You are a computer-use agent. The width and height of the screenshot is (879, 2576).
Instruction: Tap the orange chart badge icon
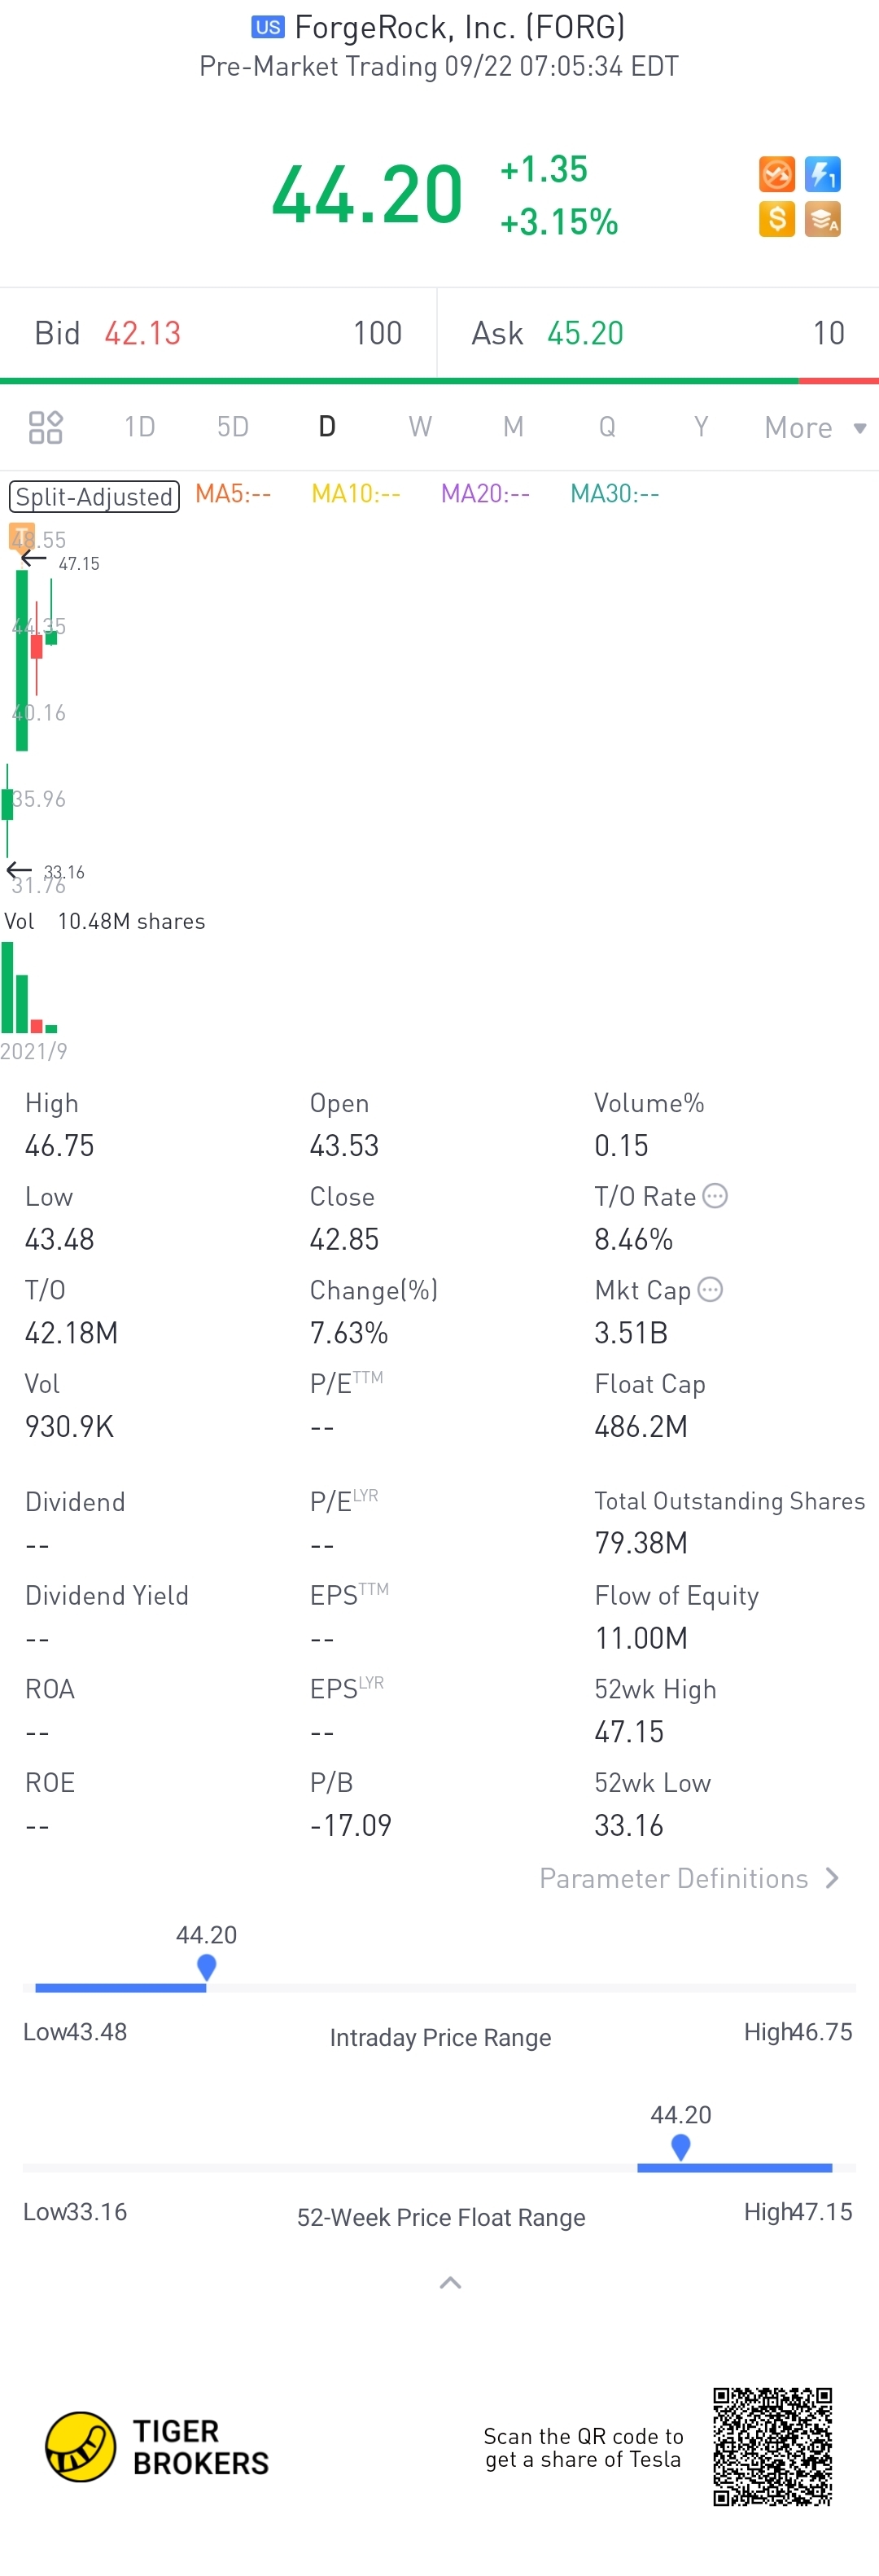[x=776, y=174]
